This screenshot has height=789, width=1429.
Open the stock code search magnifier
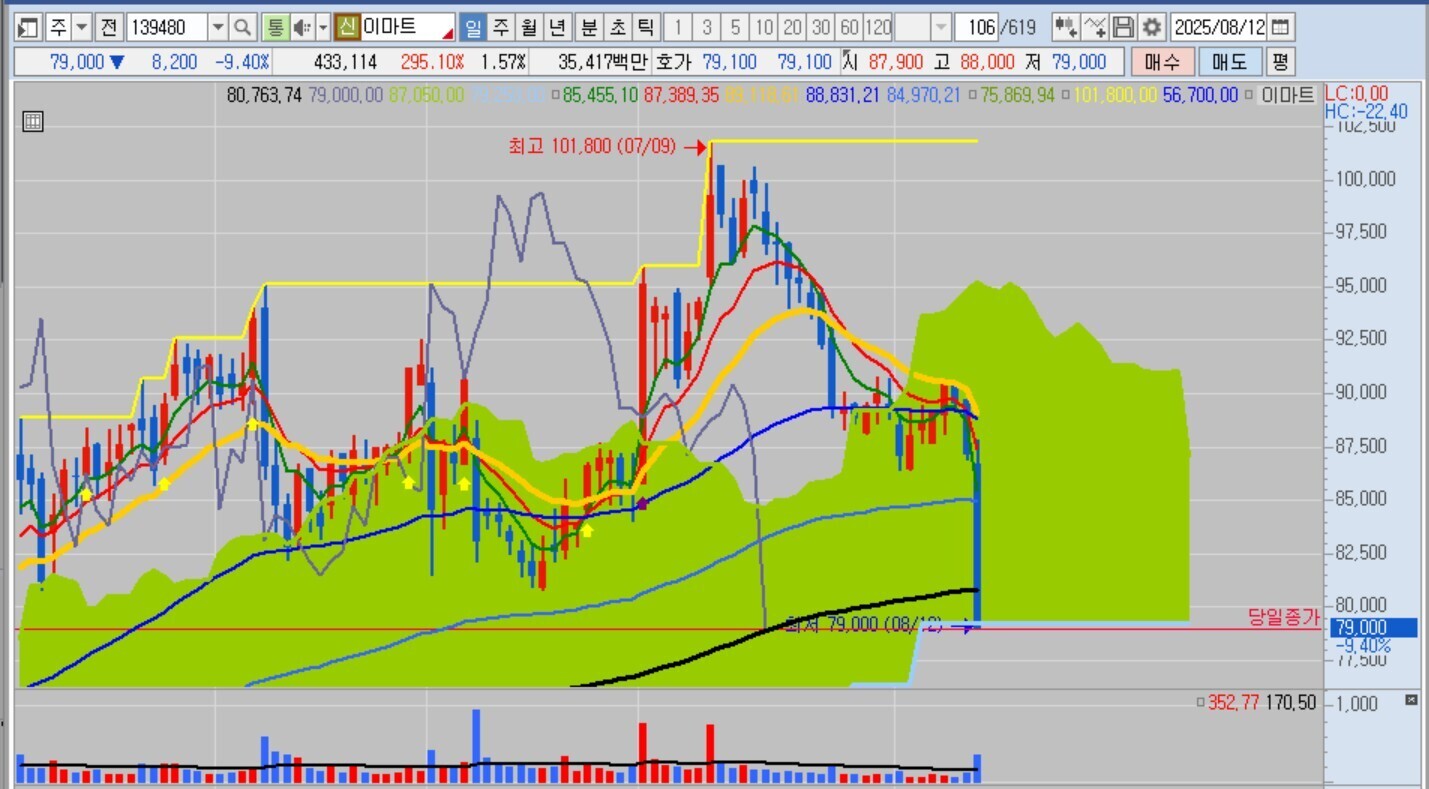tap(243, 27)
